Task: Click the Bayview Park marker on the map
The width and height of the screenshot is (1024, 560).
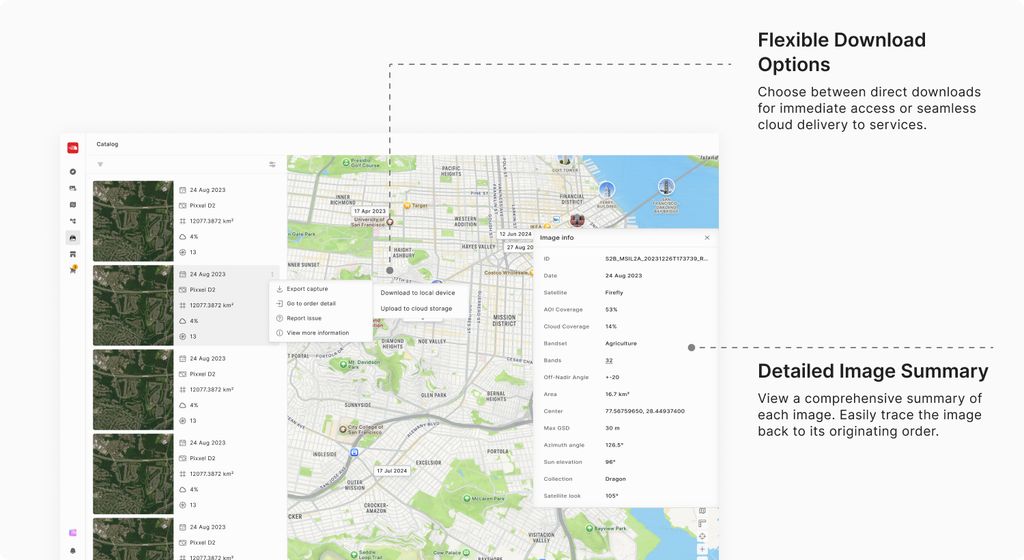Action: coord(590,528)
